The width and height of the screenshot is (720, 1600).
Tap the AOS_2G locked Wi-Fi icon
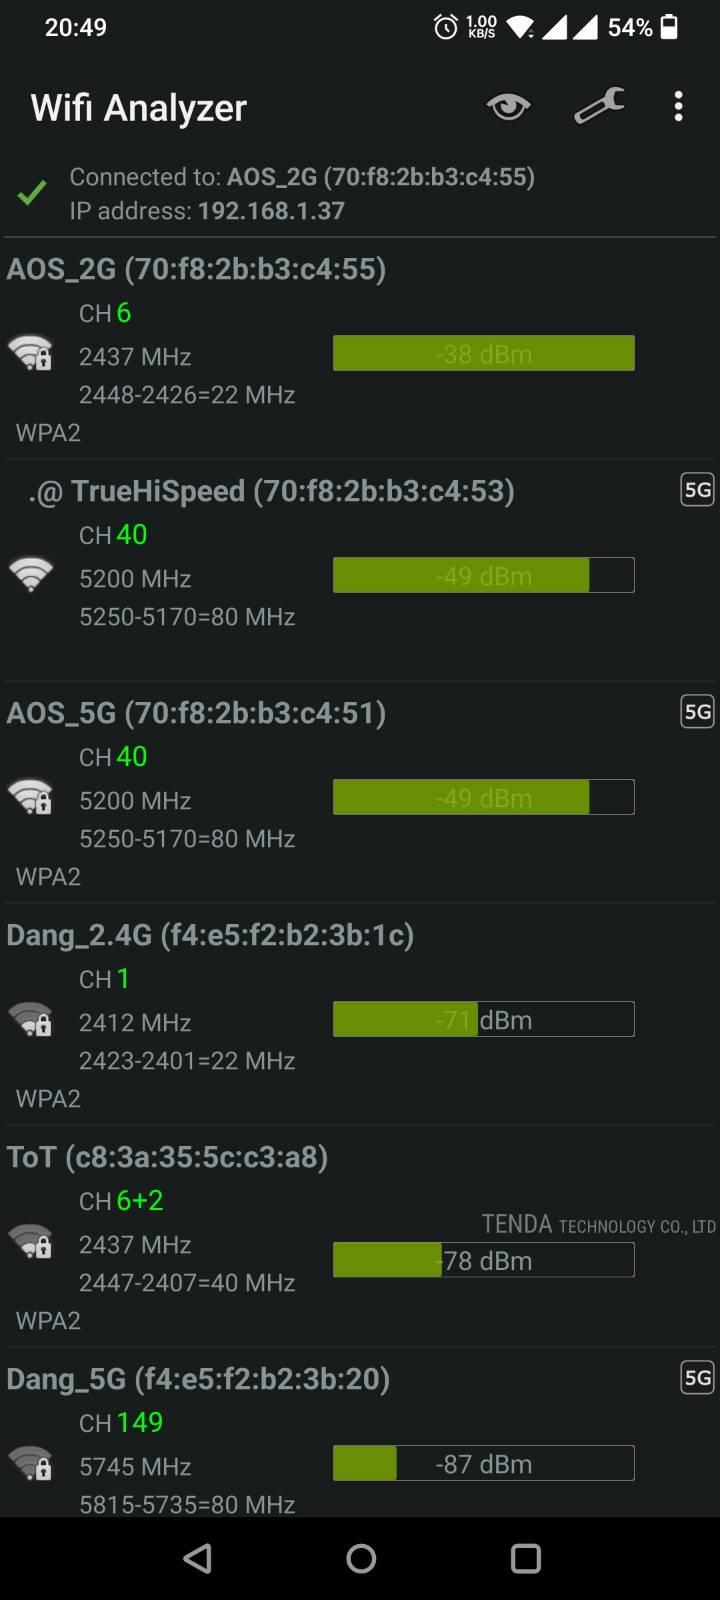click(x=30, y=353)
